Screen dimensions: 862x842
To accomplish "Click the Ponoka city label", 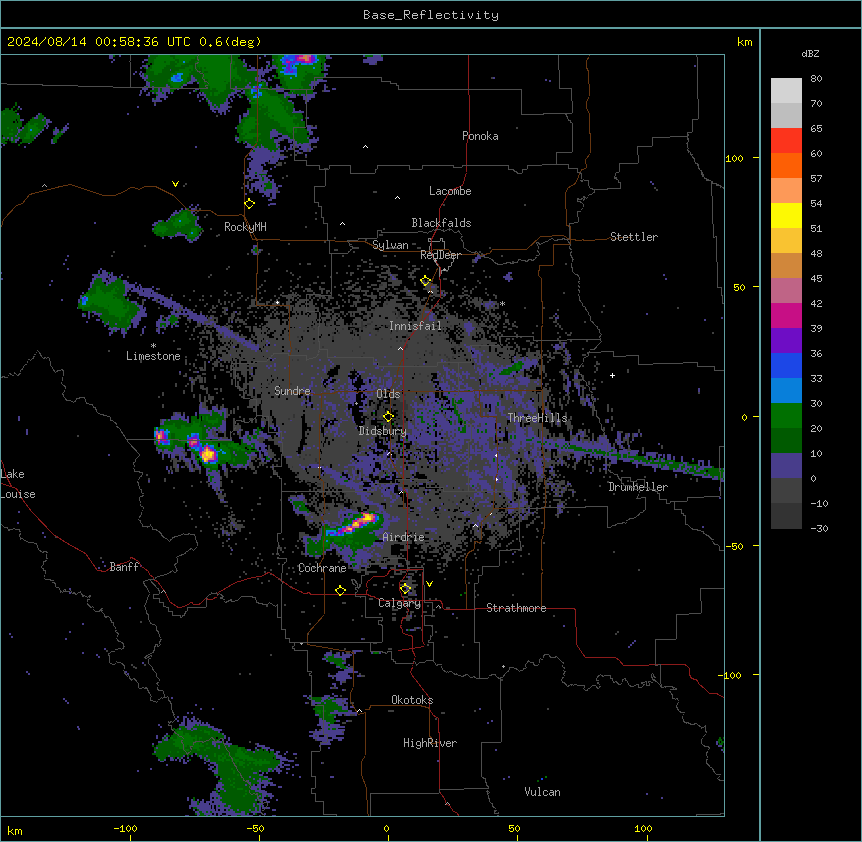I will coord(480,136).
